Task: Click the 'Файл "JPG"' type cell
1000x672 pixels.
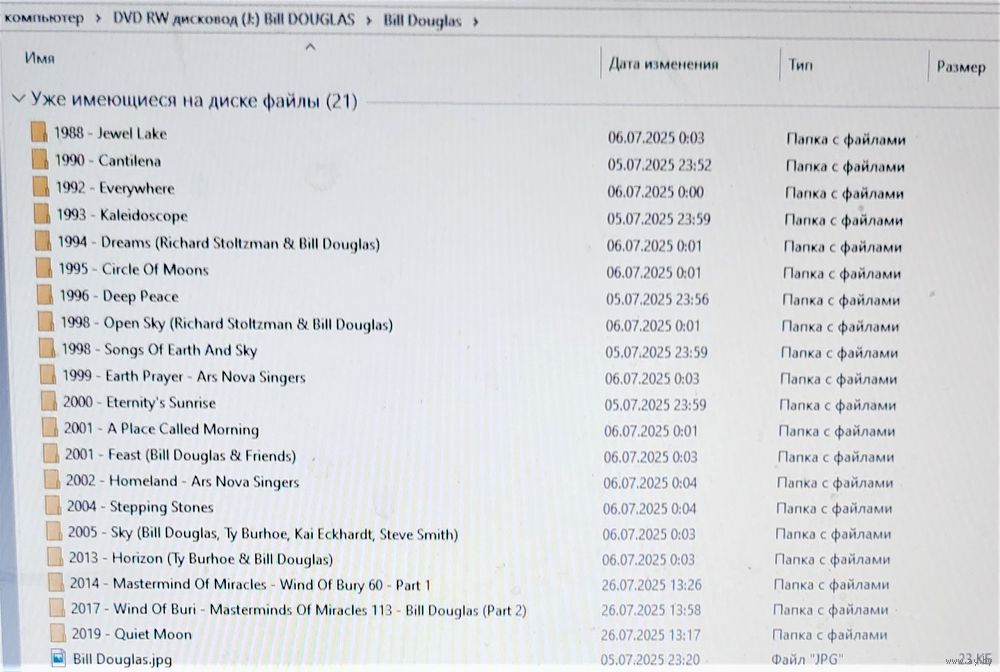Action: [807, 659]
